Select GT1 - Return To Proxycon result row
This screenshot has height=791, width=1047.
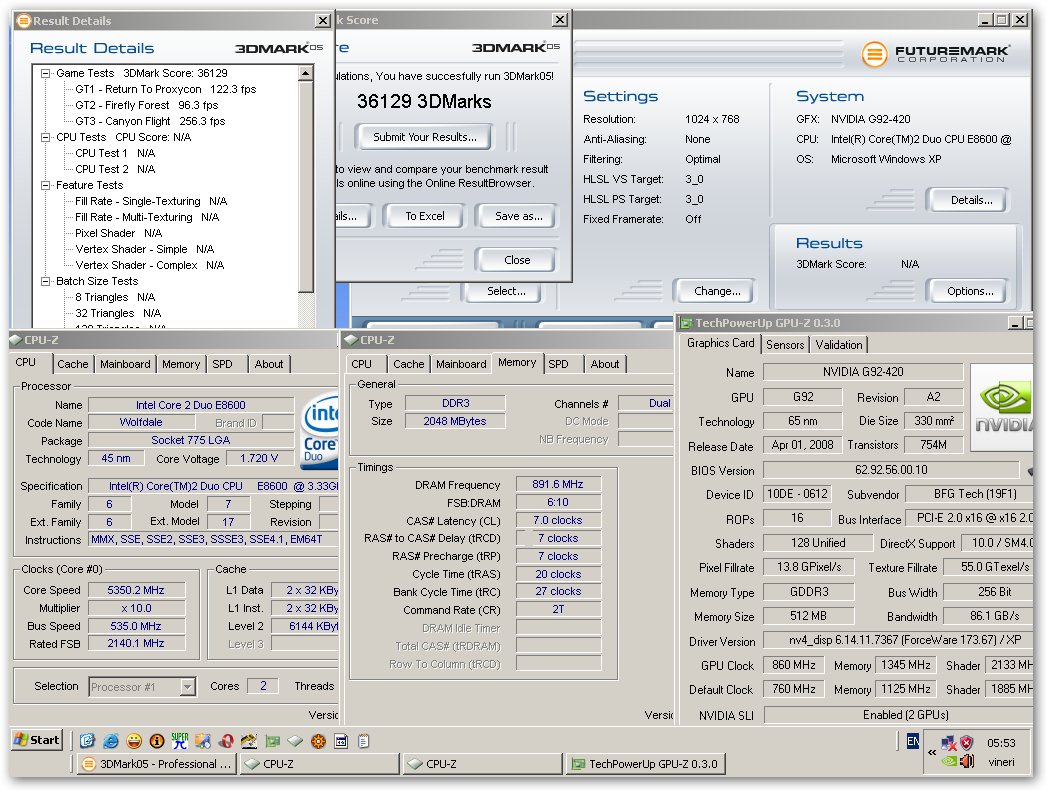point(166,89)
